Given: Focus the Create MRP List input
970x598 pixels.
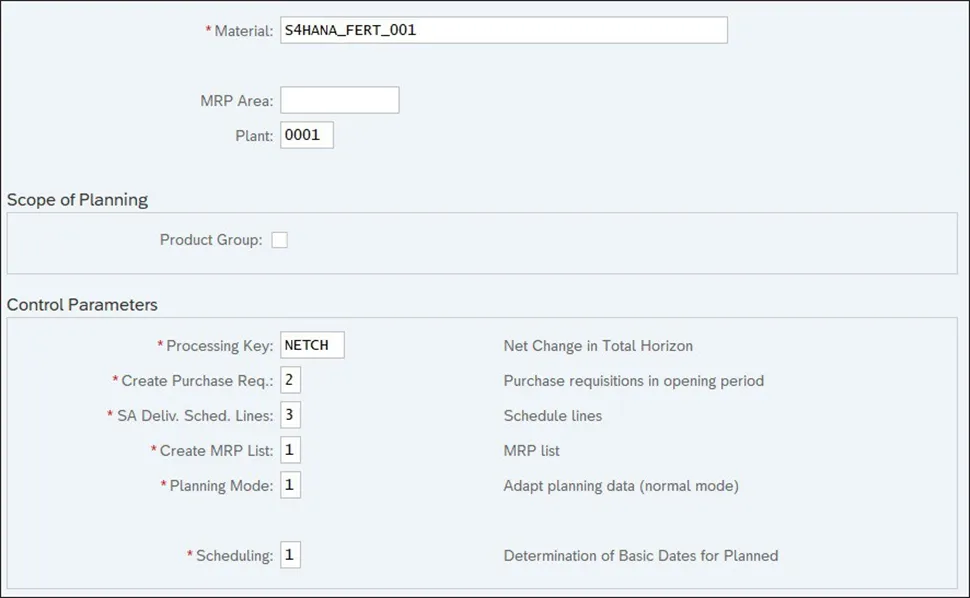Looking at the screenshot, I should pos(290,450).
